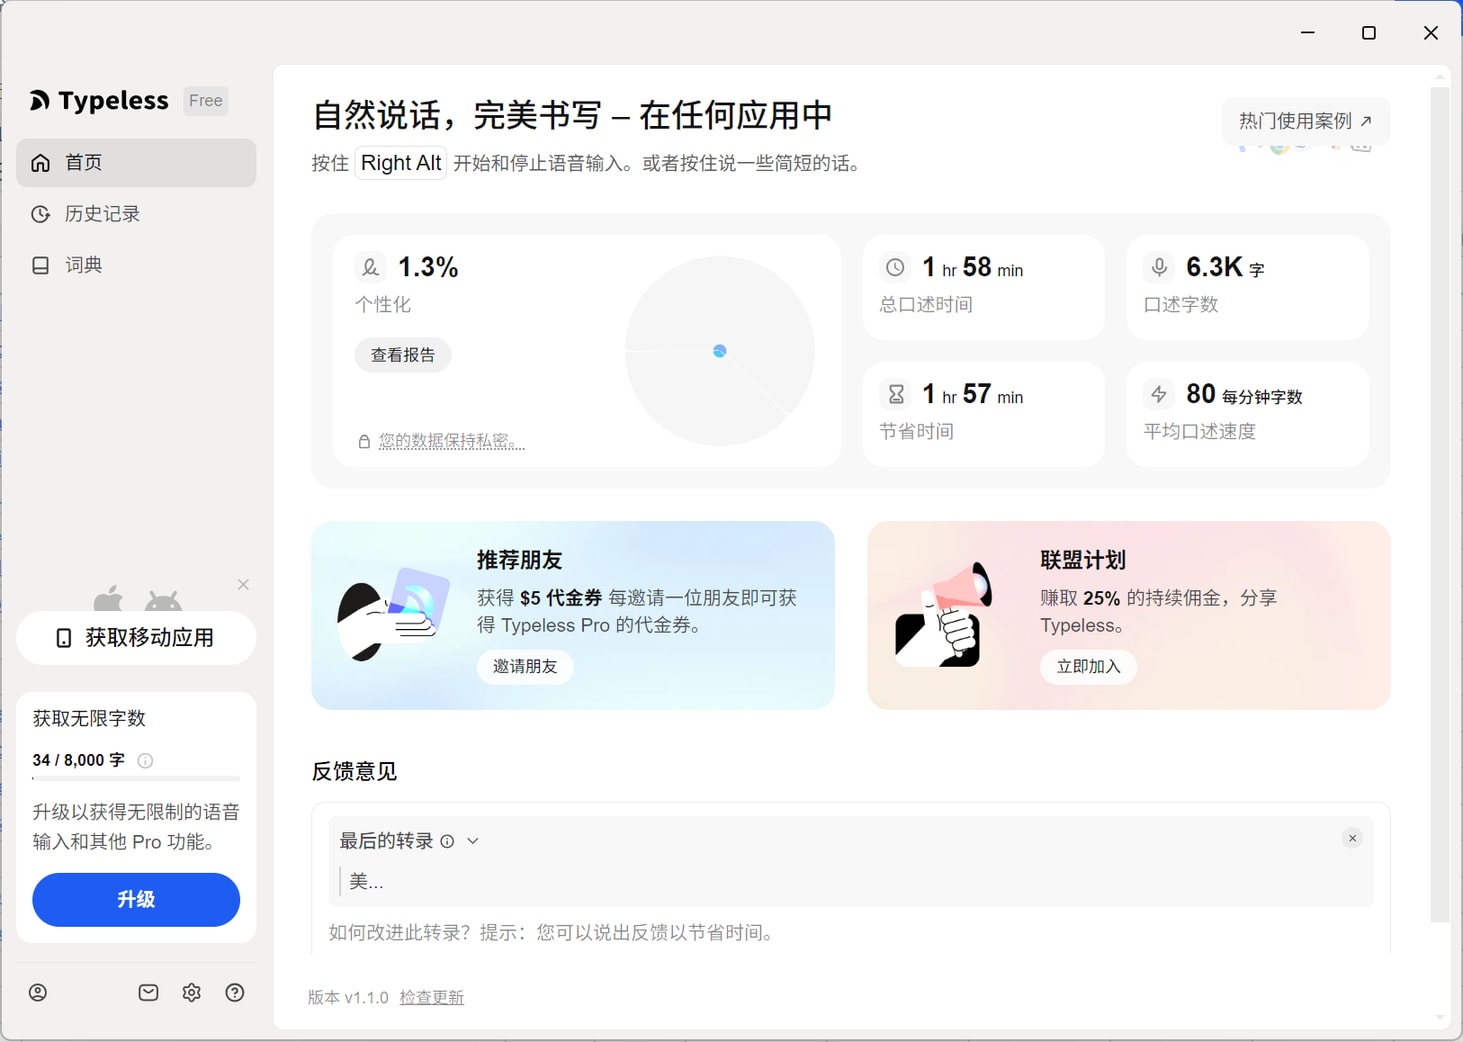Open settings via the gear icon

point(191,992)
